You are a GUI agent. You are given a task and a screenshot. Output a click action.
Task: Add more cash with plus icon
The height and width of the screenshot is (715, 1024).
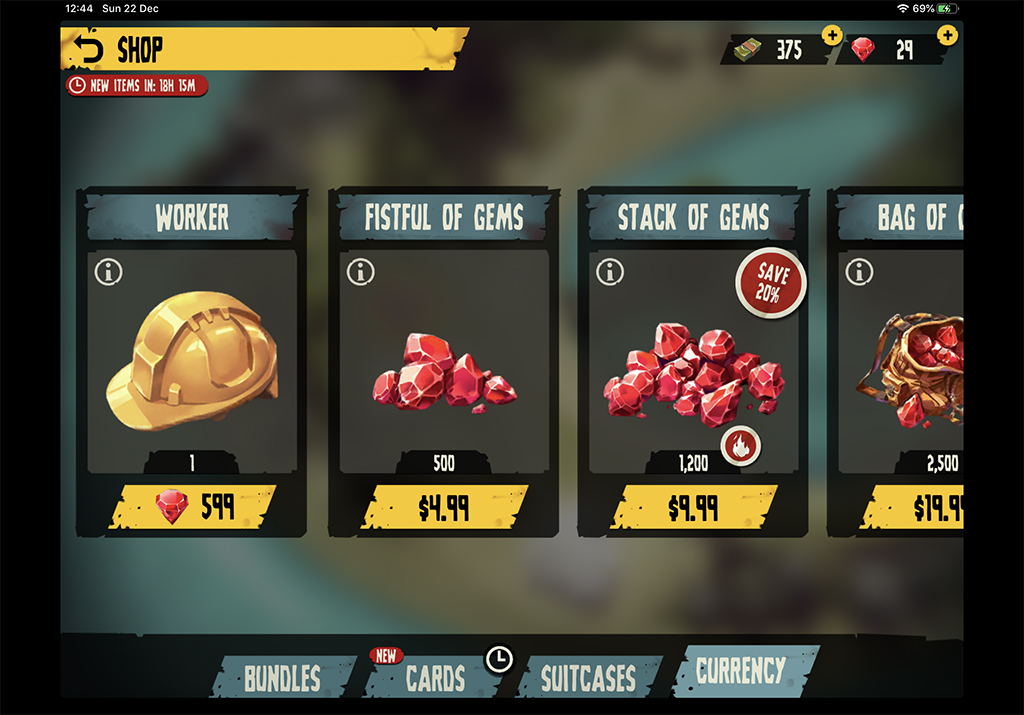(831, 35)
